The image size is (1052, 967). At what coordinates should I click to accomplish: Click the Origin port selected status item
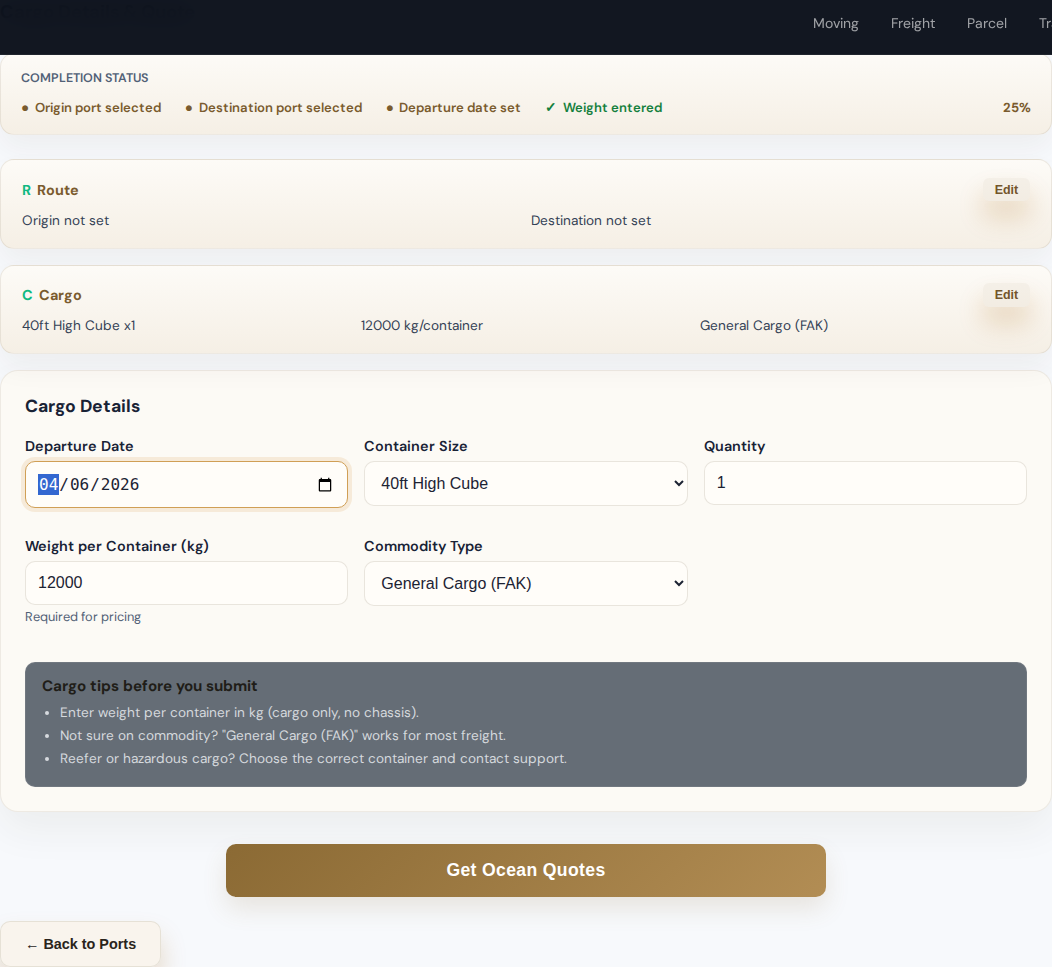[x=97, y=108]
